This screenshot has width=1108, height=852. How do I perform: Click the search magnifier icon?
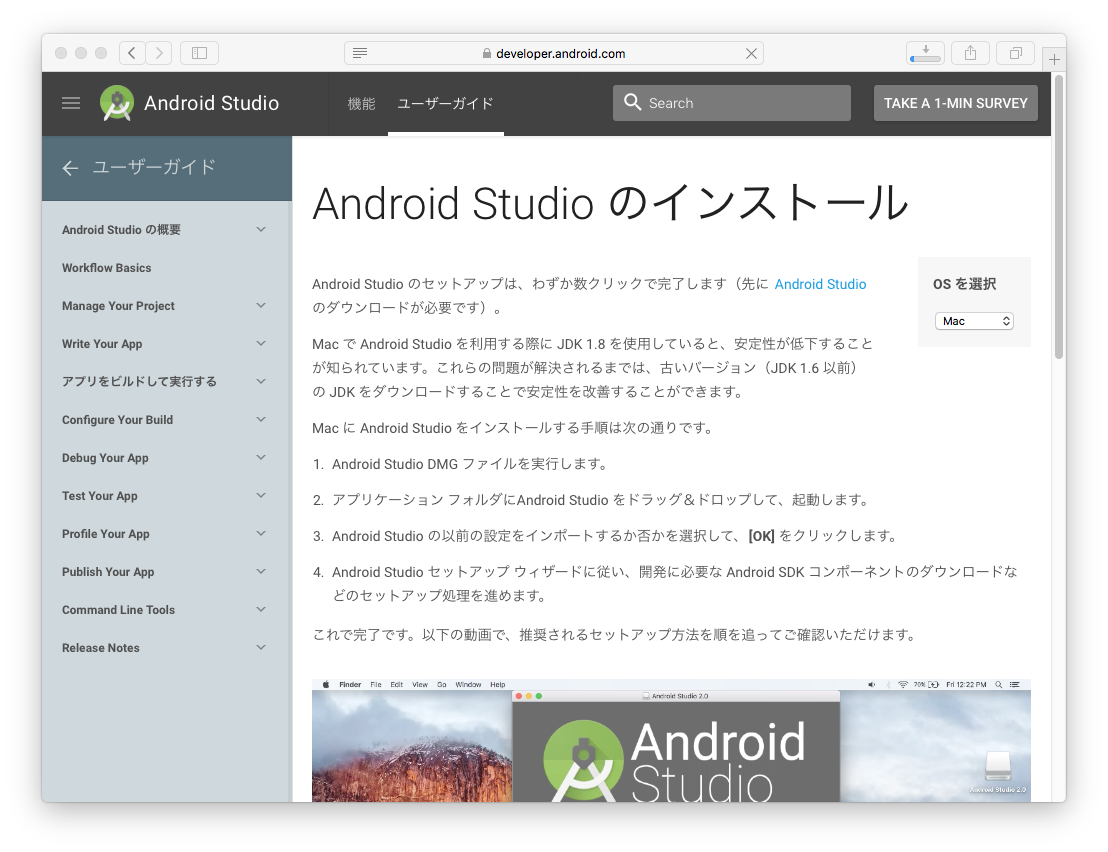click(632, 102)
